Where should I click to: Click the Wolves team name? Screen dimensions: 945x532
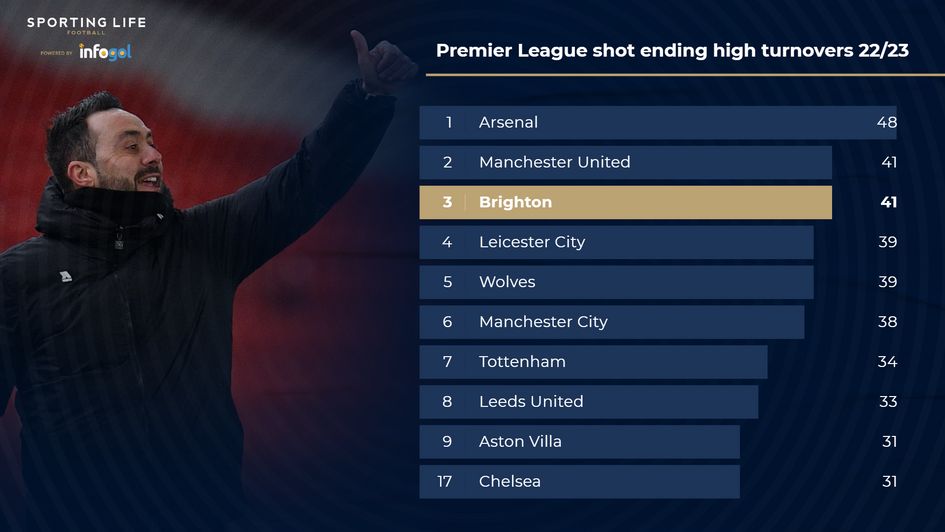[507, 282]
